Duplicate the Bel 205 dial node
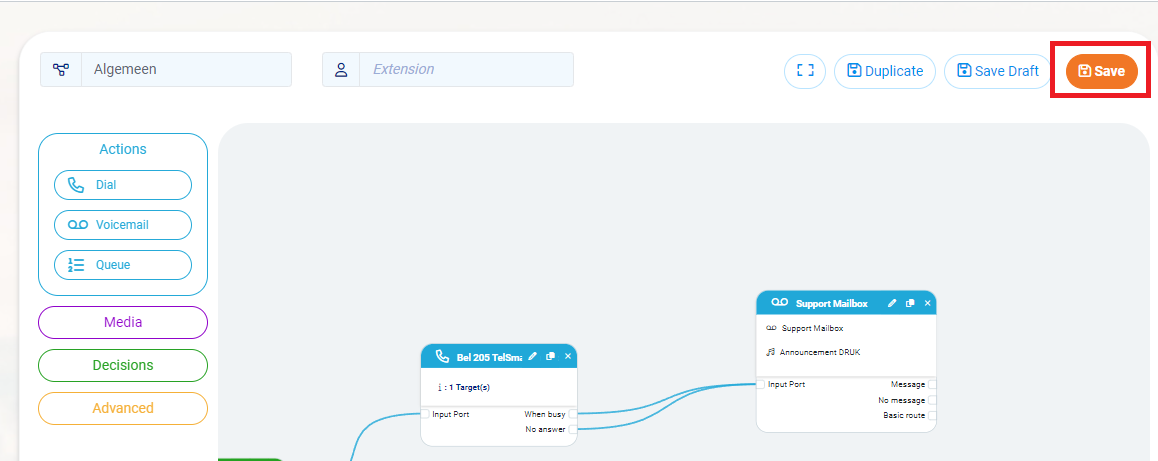This screenshot has height=461, width=1158. pyautogui.click(x=551, y=356)
